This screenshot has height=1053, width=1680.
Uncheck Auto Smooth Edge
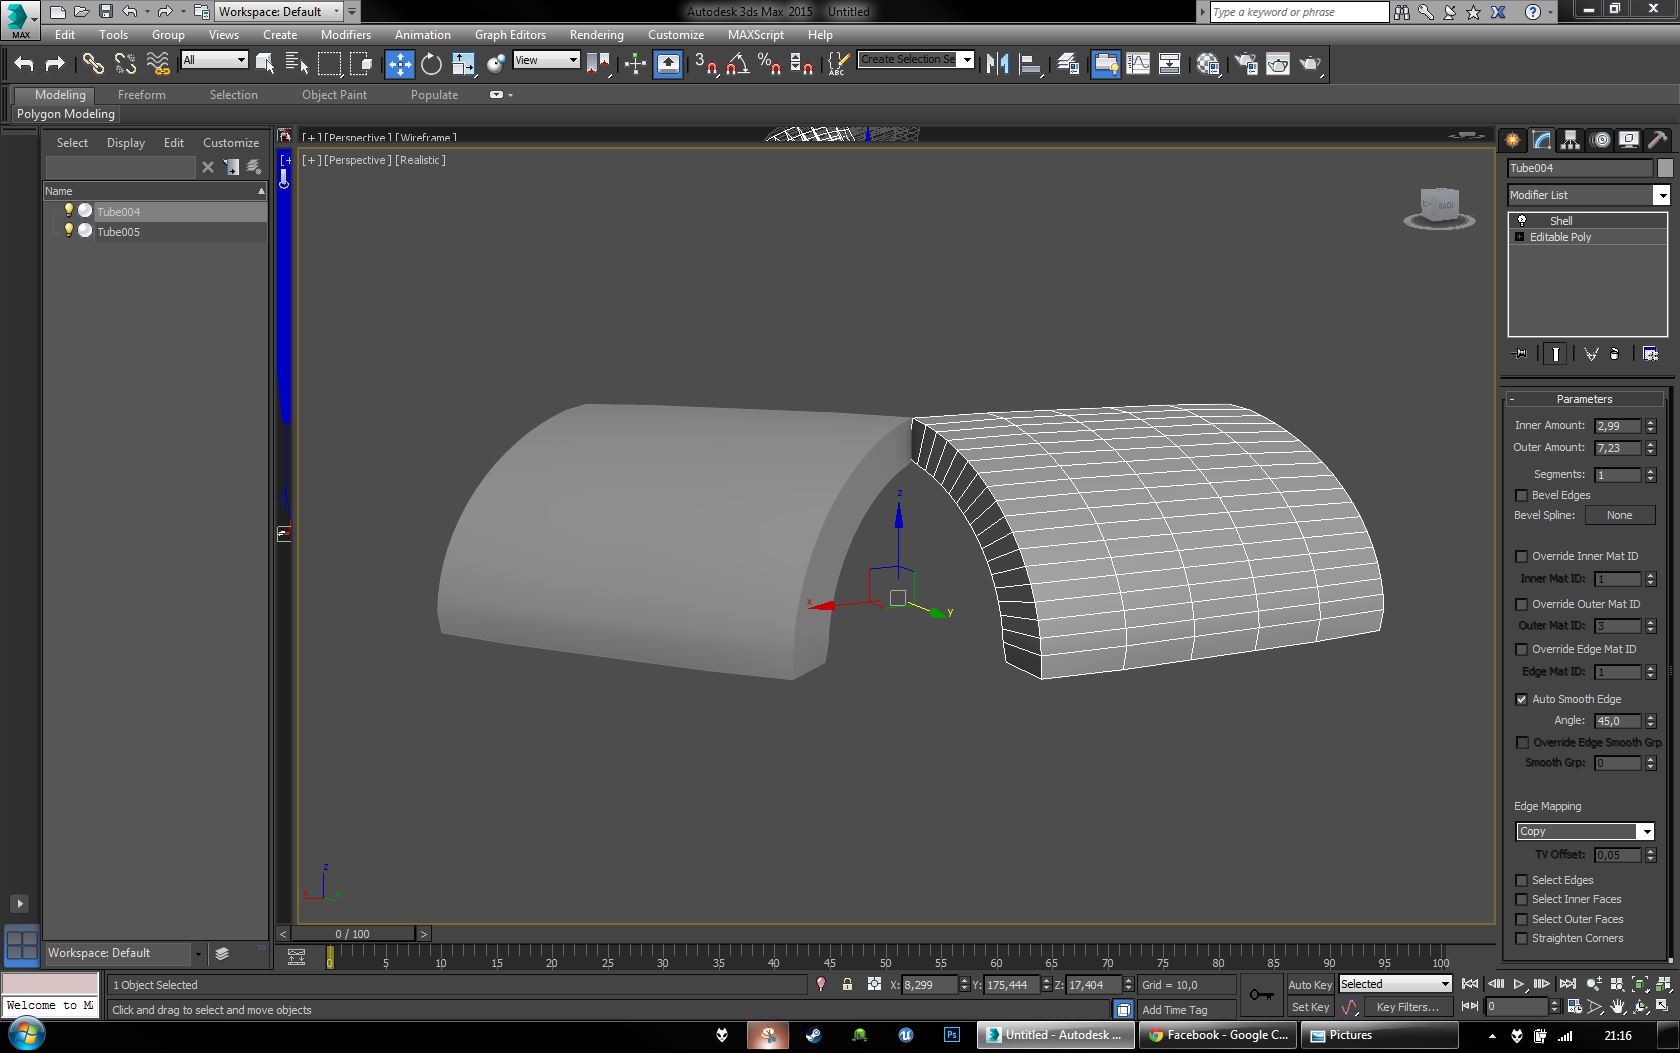pos(1522,699)
